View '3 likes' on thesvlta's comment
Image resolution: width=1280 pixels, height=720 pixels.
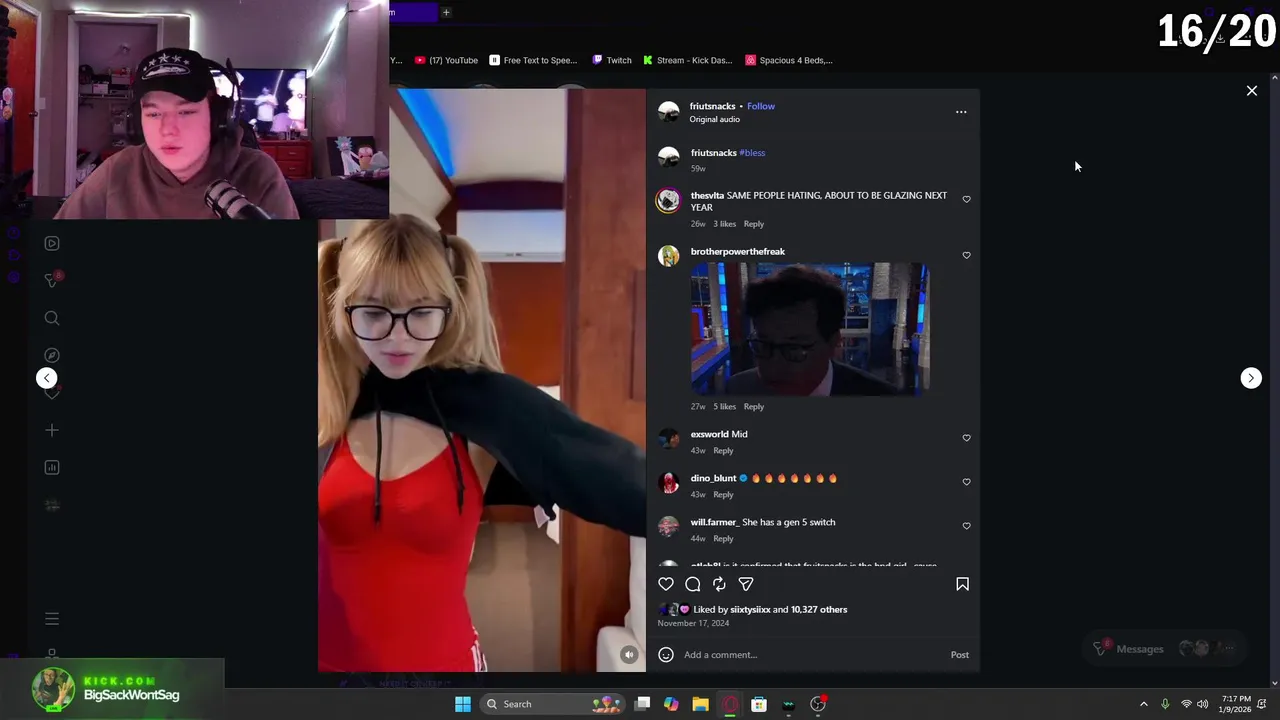click(x=725, y=224)
